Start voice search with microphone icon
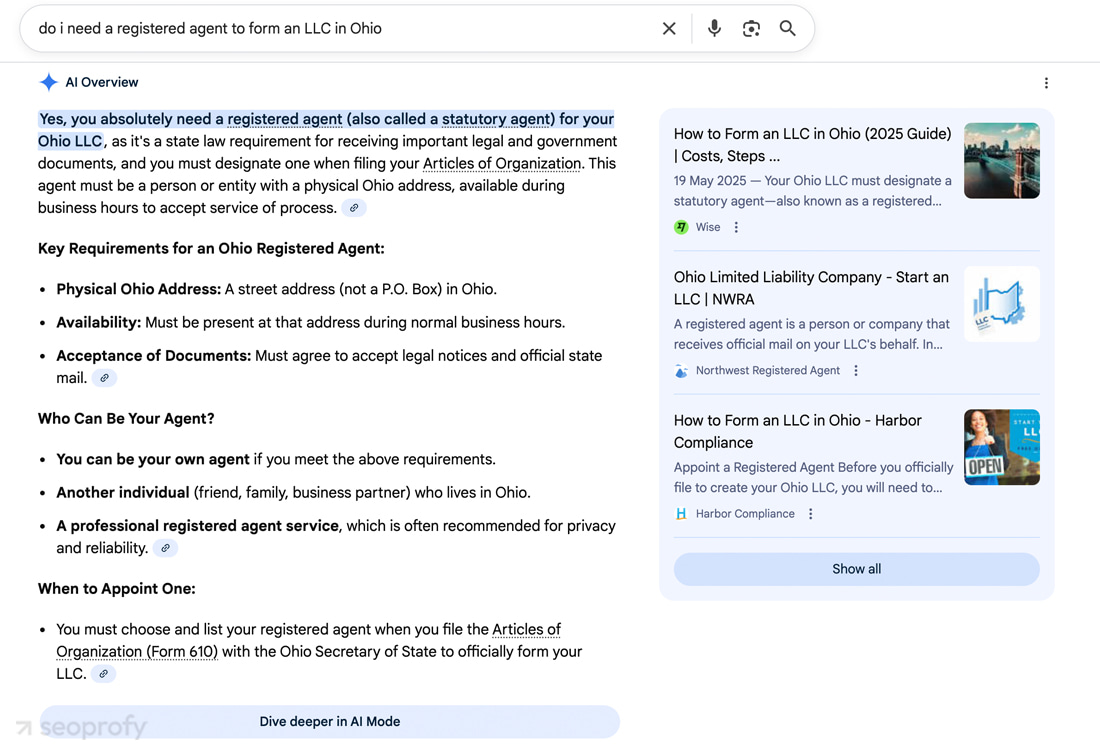Screen dimensions: 1100x754 [714, 29]
